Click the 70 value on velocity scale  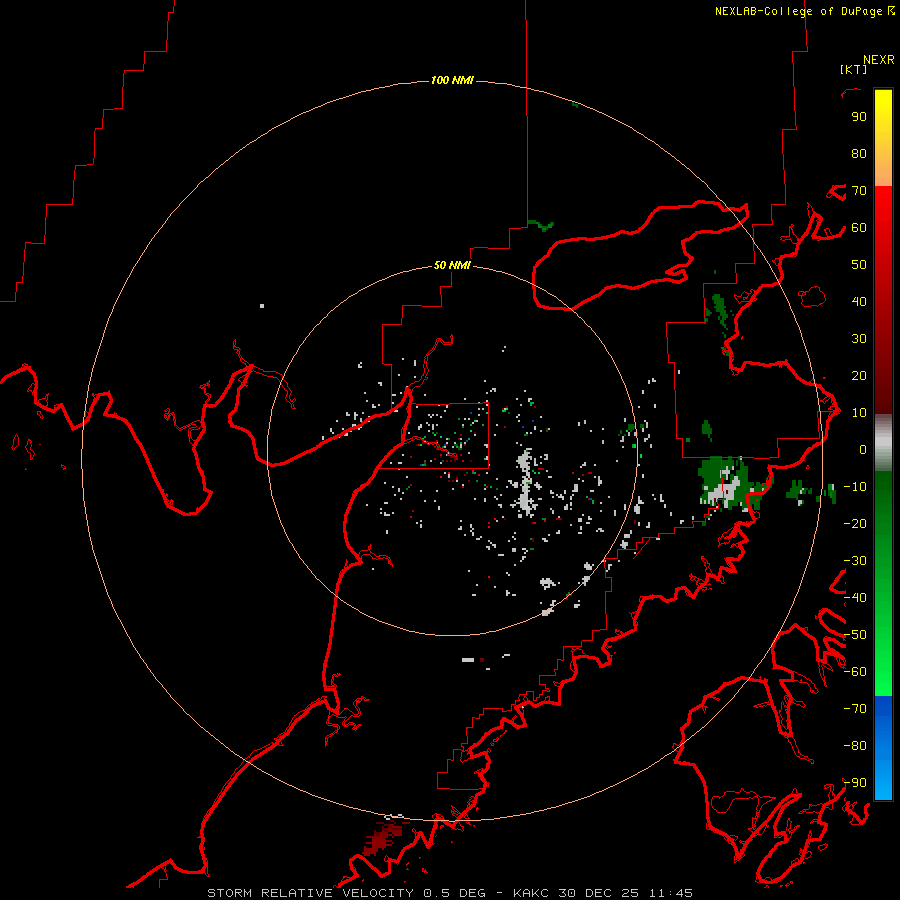coord(859,191)
